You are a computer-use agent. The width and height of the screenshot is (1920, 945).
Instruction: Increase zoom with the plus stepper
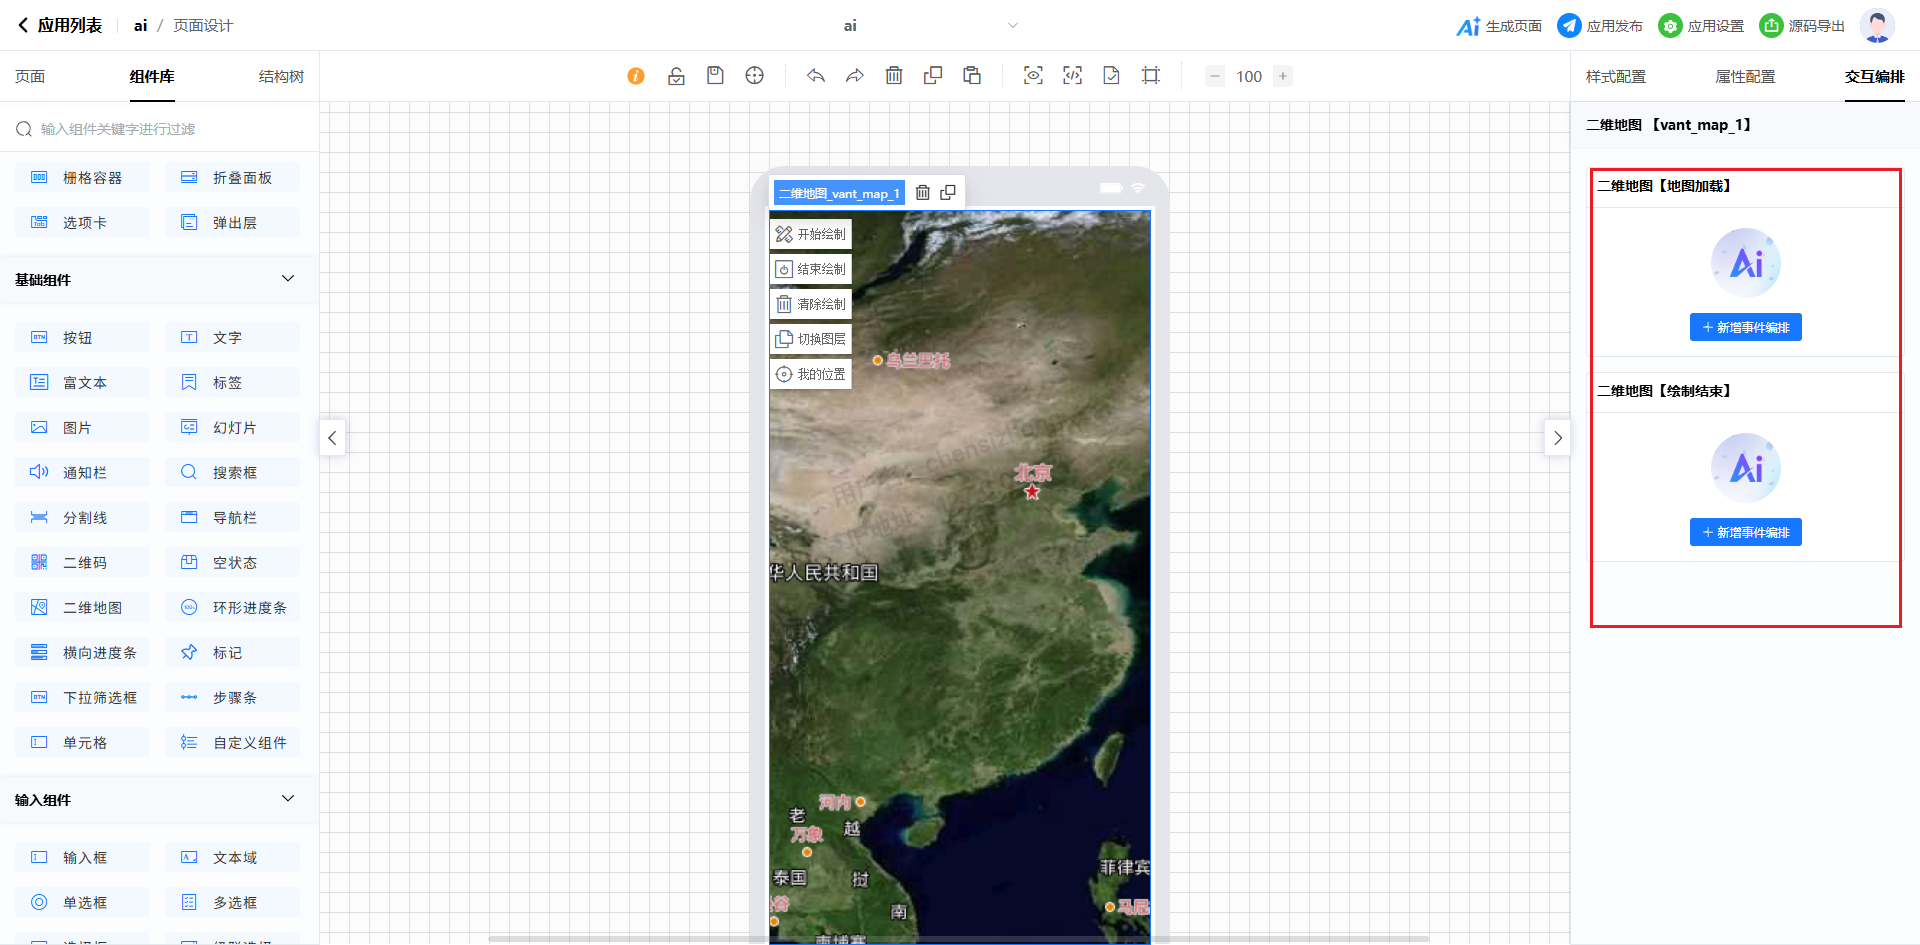pyautogui.click(x=1283, y=76)
